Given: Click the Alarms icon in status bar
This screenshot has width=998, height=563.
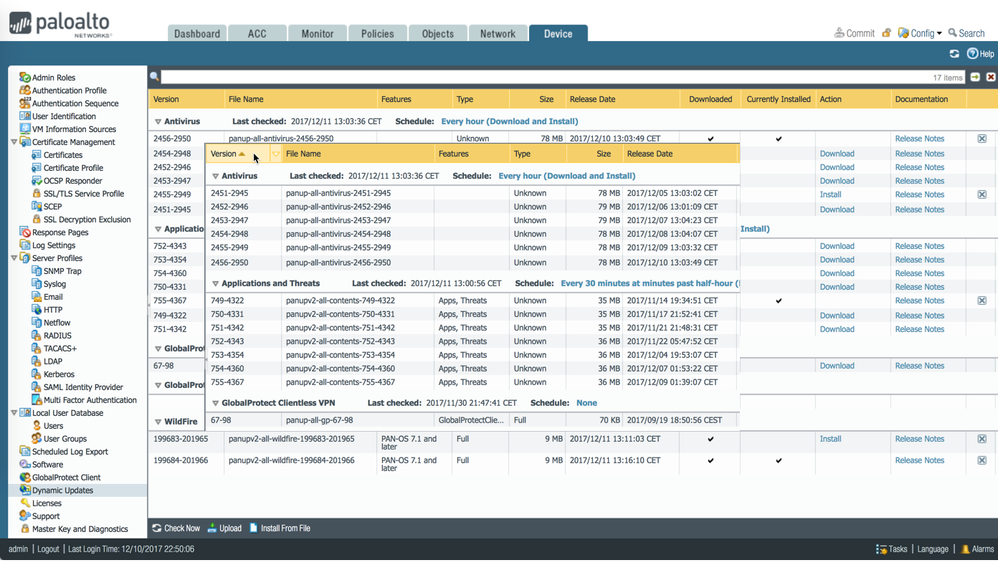Looking at the screenshot, I should pyautogui.click(x=965, y=549).
